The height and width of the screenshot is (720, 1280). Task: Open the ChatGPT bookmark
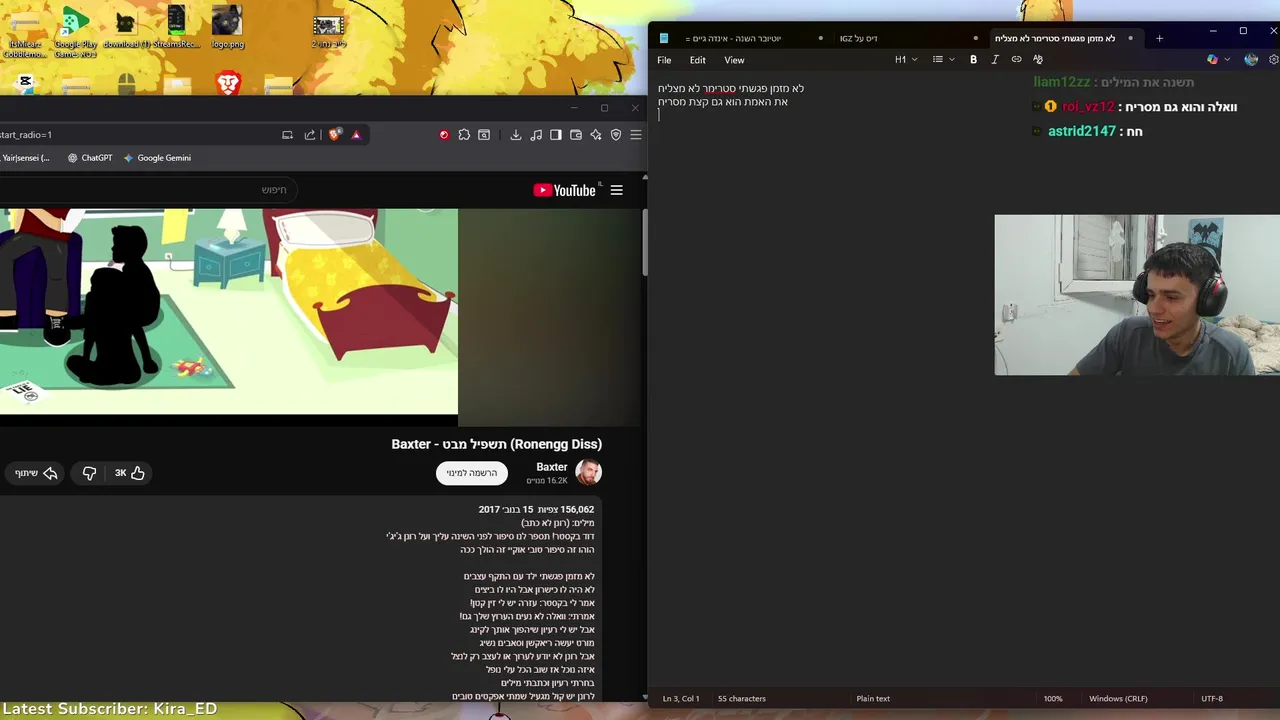[89, 158]
